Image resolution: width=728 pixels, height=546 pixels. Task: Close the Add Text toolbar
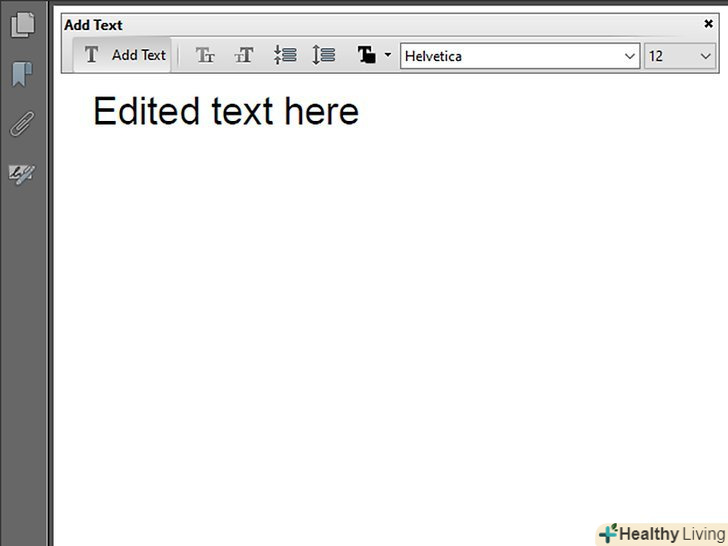(x=708, y=24)
